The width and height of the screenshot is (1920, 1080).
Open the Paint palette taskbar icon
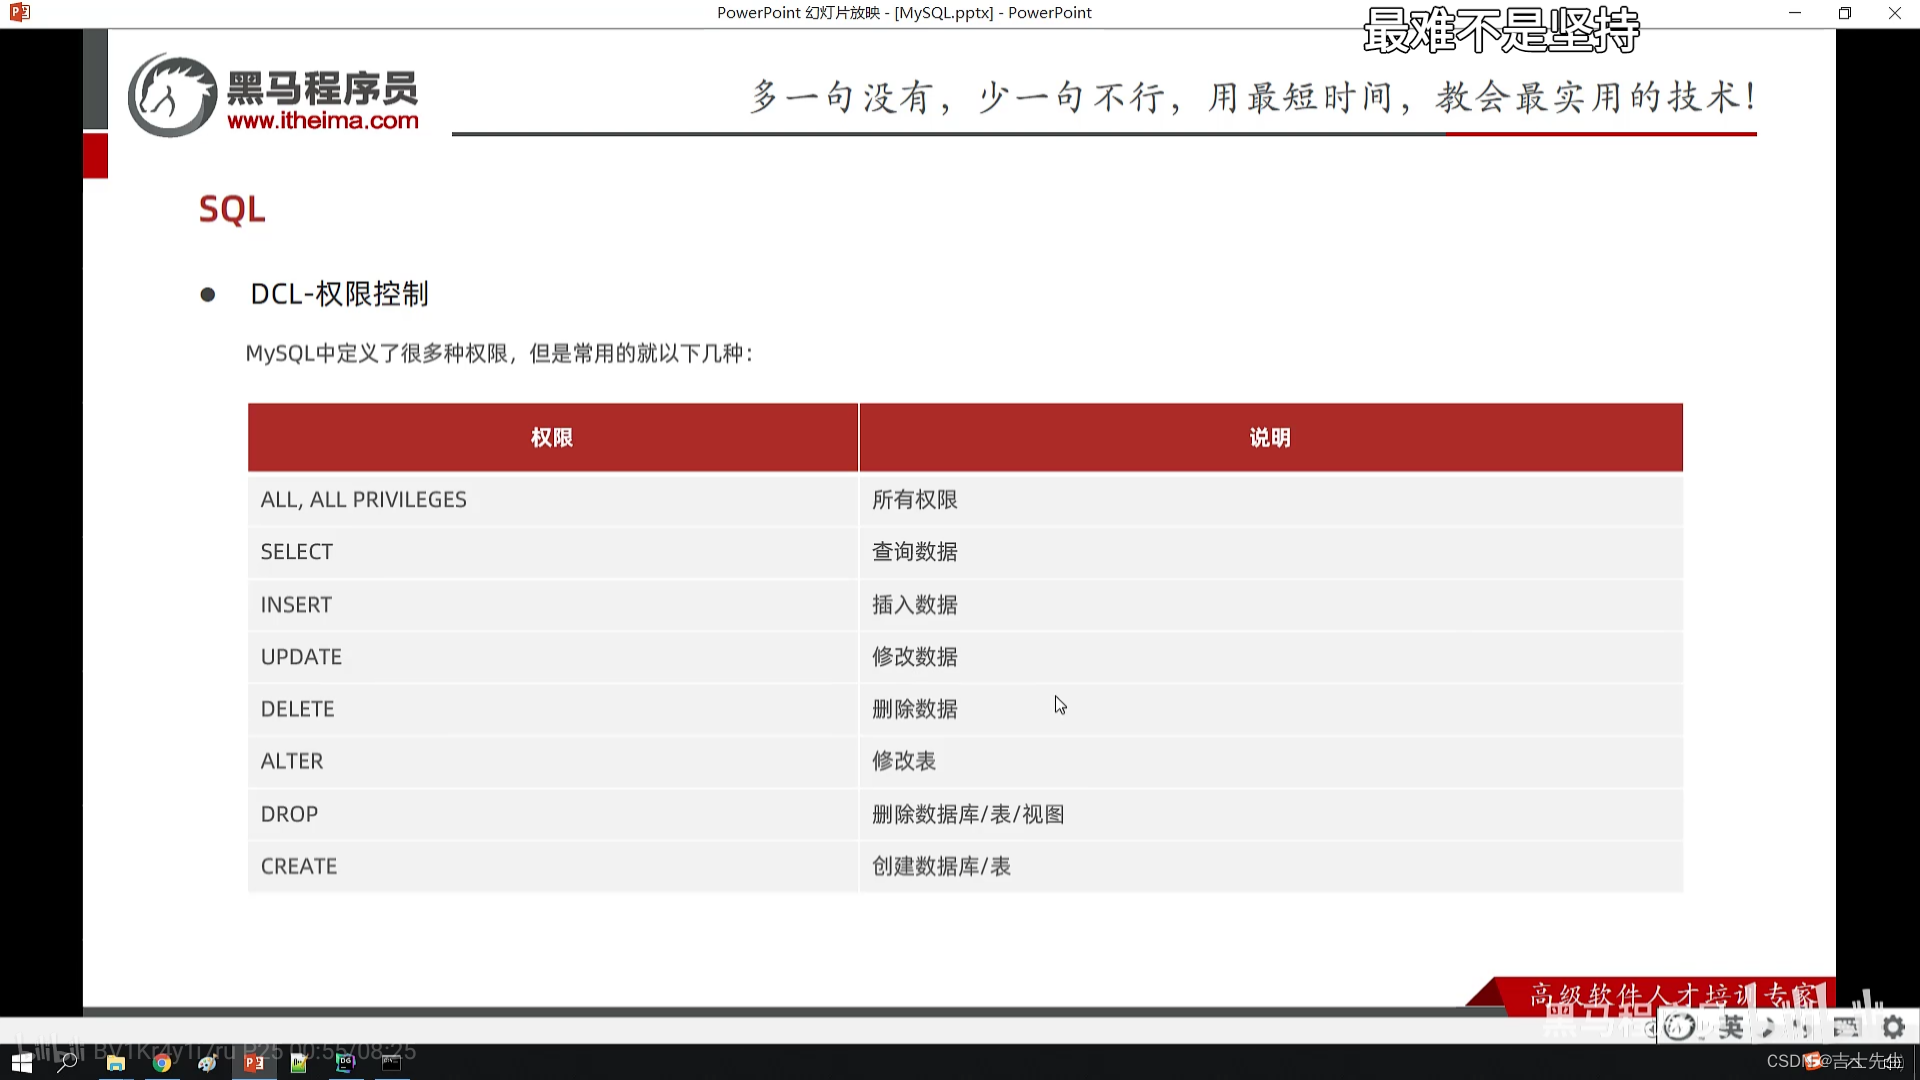pos(207,1063)
